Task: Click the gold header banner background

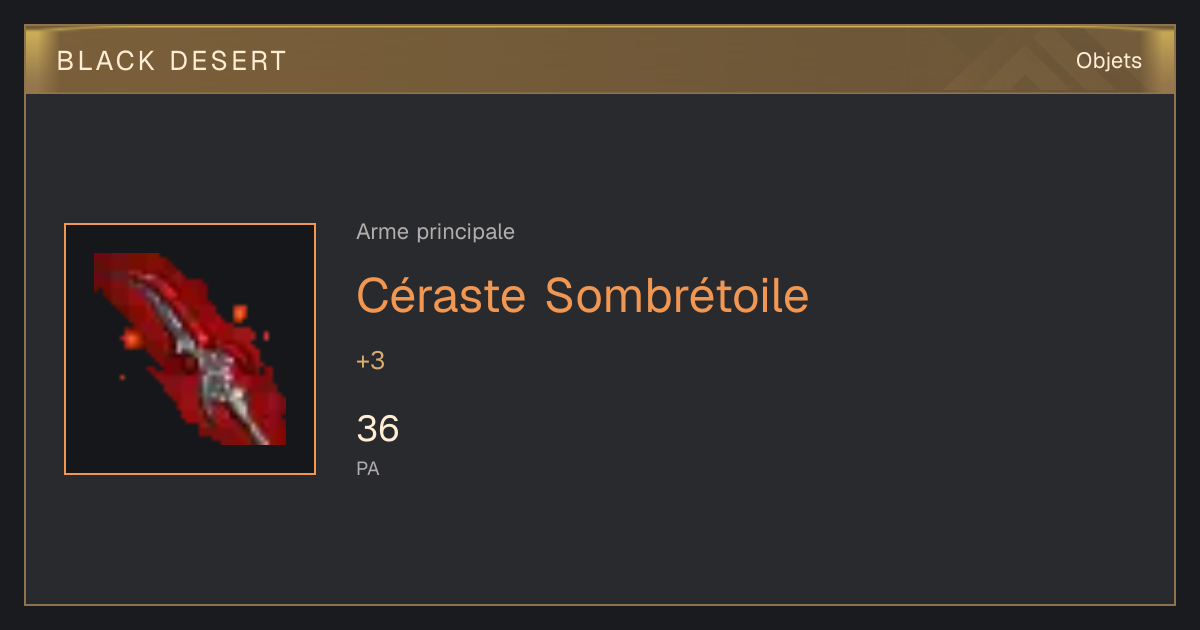Action: click(600, 61)
